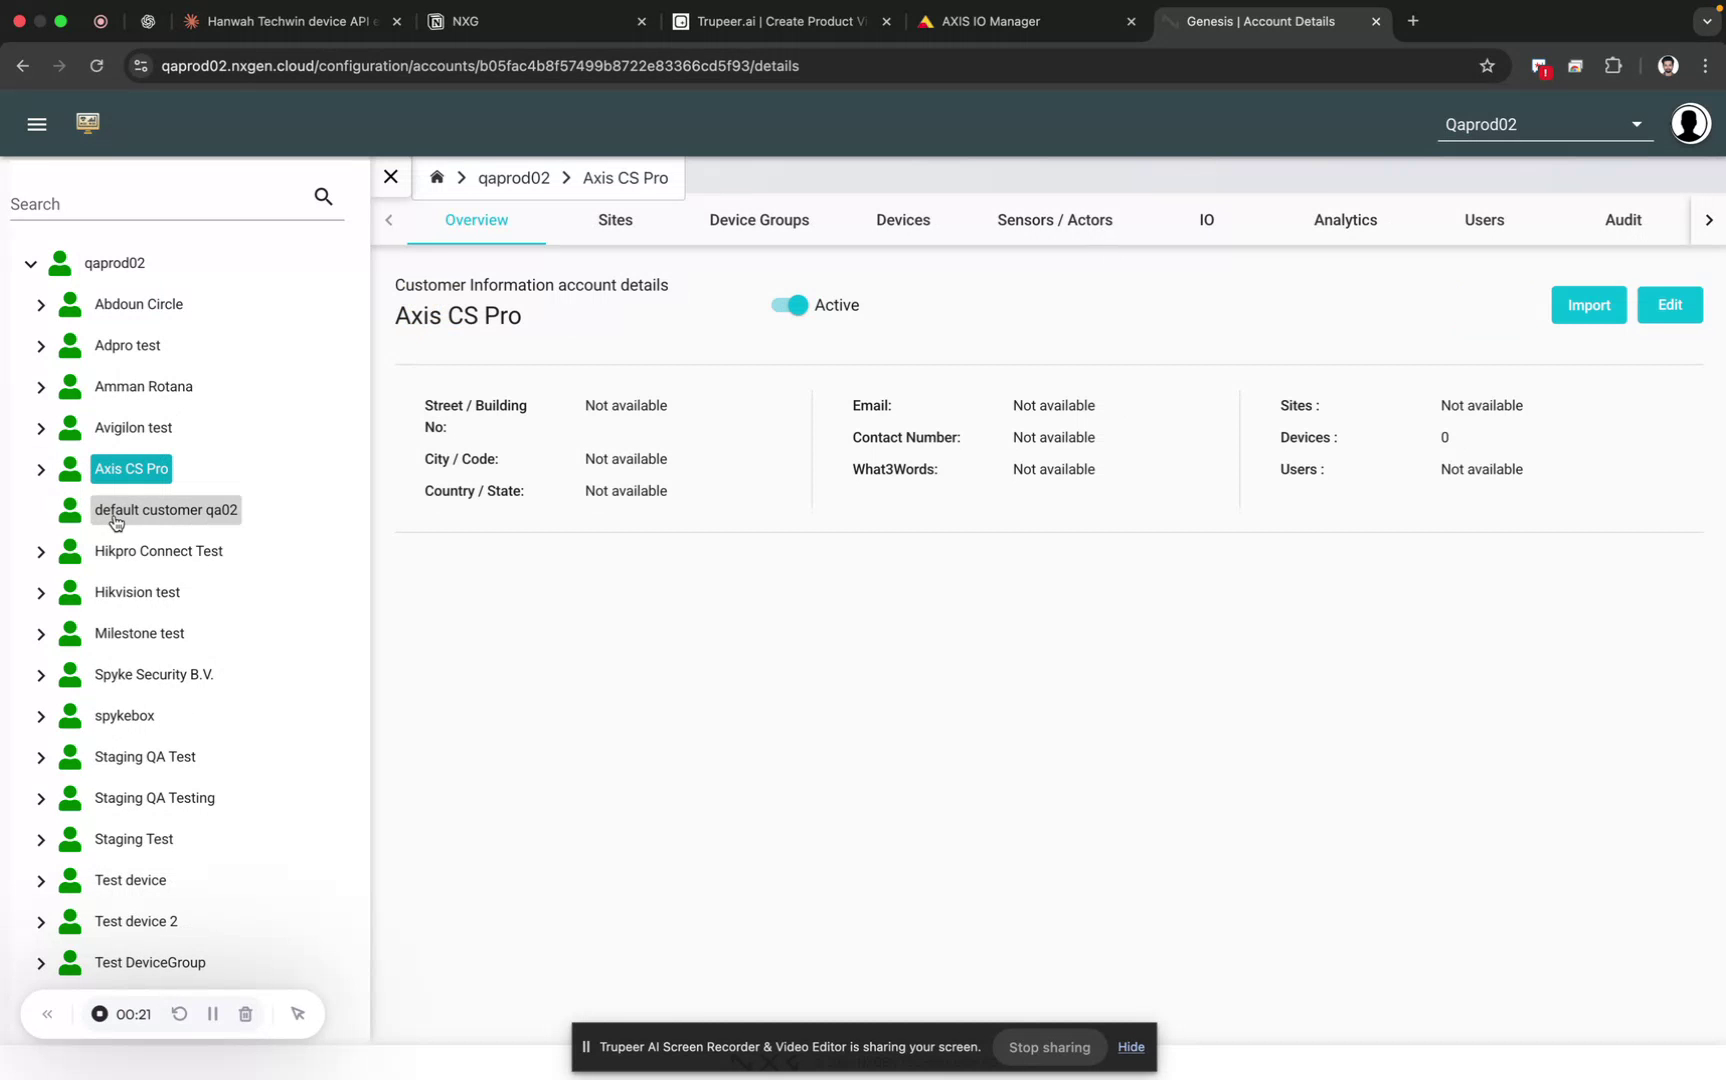Image resolution: width=1726 pixels, height=1080 pixels.
Task: Pause the screen recording
Action: [212, 1013]
